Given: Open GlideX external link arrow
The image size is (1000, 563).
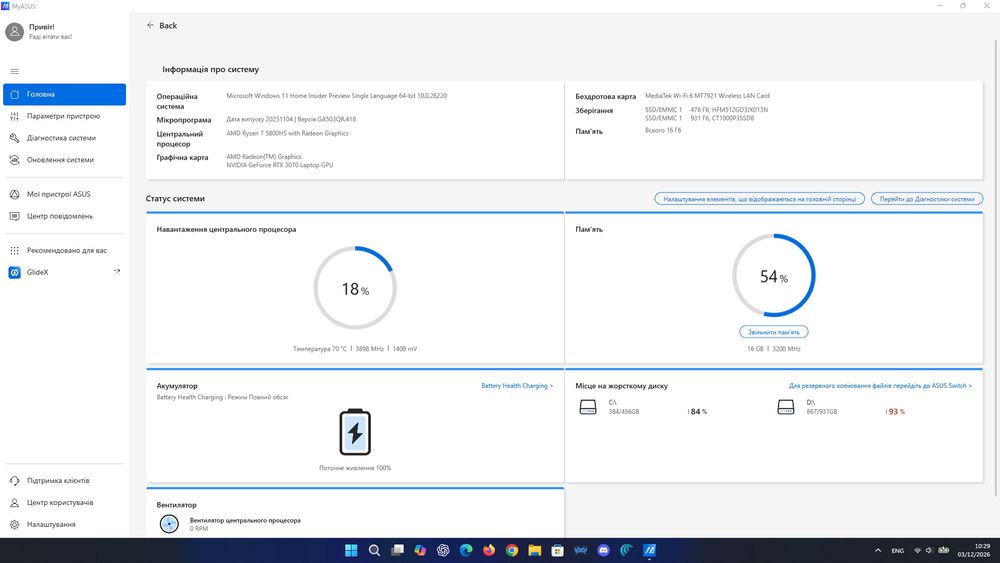Looking at the screenshot, I should pyautogui.click(x=117, y=272).
